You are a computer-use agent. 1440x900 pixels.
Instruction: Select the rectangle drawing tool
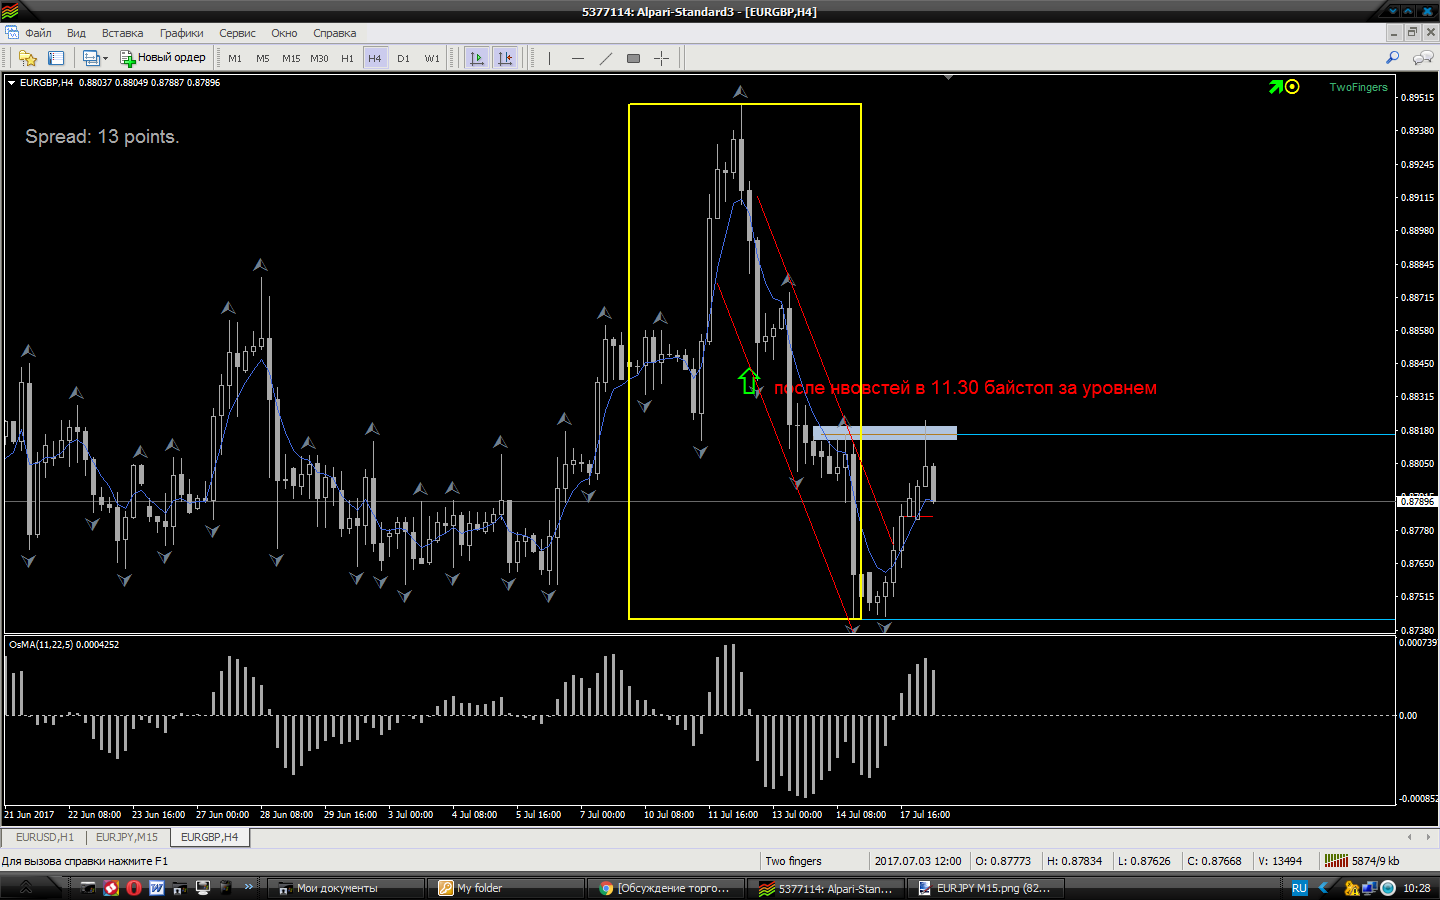[x=633, y=58]
